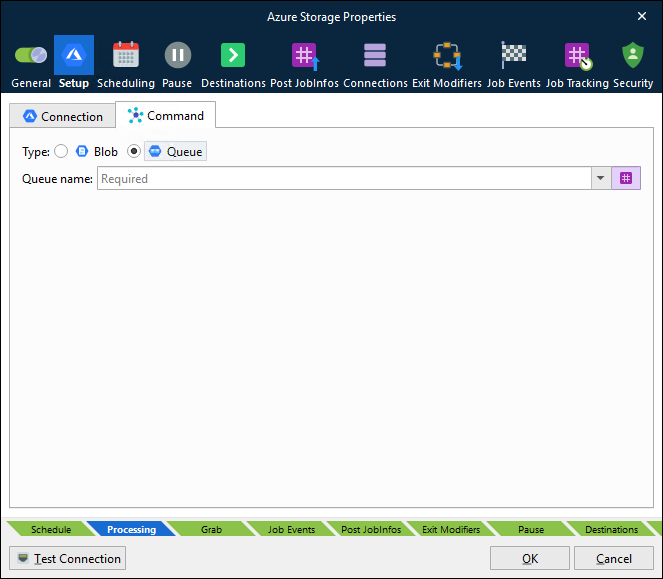
Task: Jump to the Schedule stage
Action: pos(51,529)
